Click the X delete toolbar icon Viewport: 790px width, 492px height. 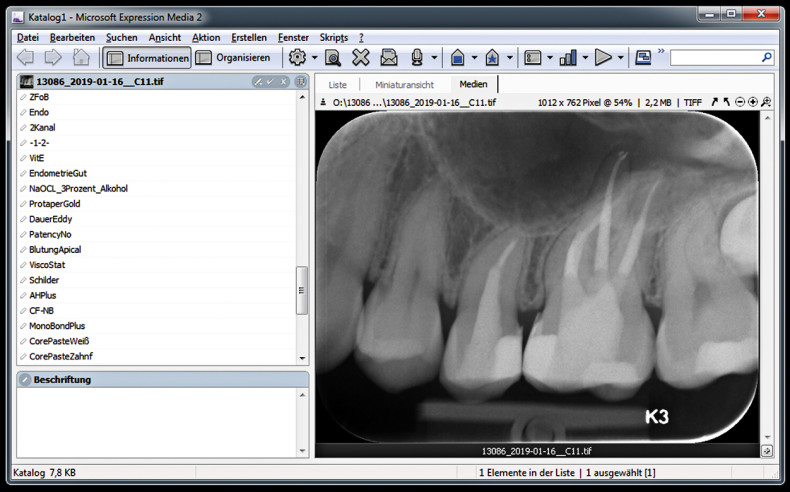tap(361, 57)
